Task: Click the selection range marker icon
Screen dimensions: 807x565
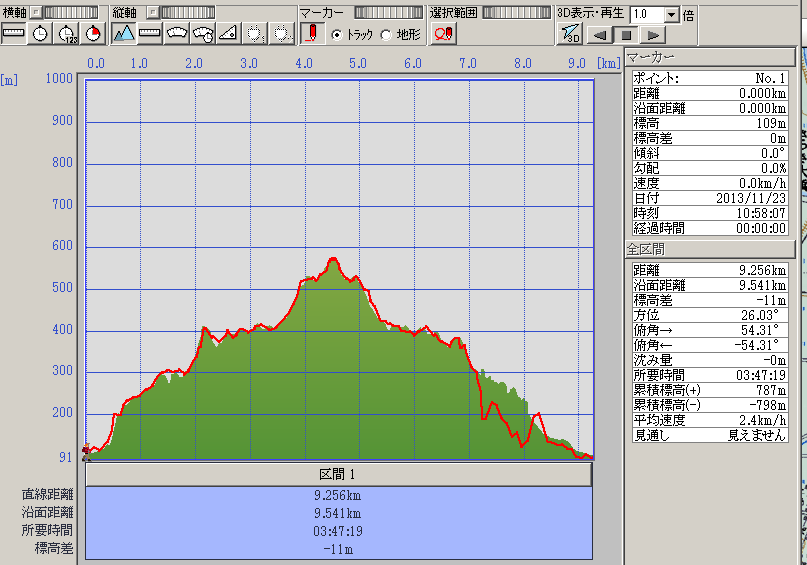Action: pyautogui.click(x=444, y=33)
